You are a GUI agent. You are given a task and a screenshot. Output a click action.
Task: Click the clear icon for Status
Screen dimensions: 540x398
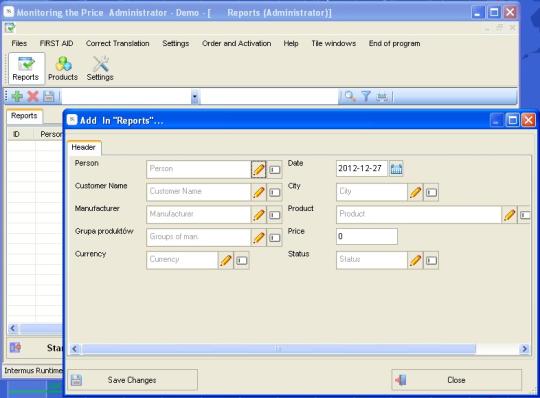pyautogui.click(x=432, y=260)
